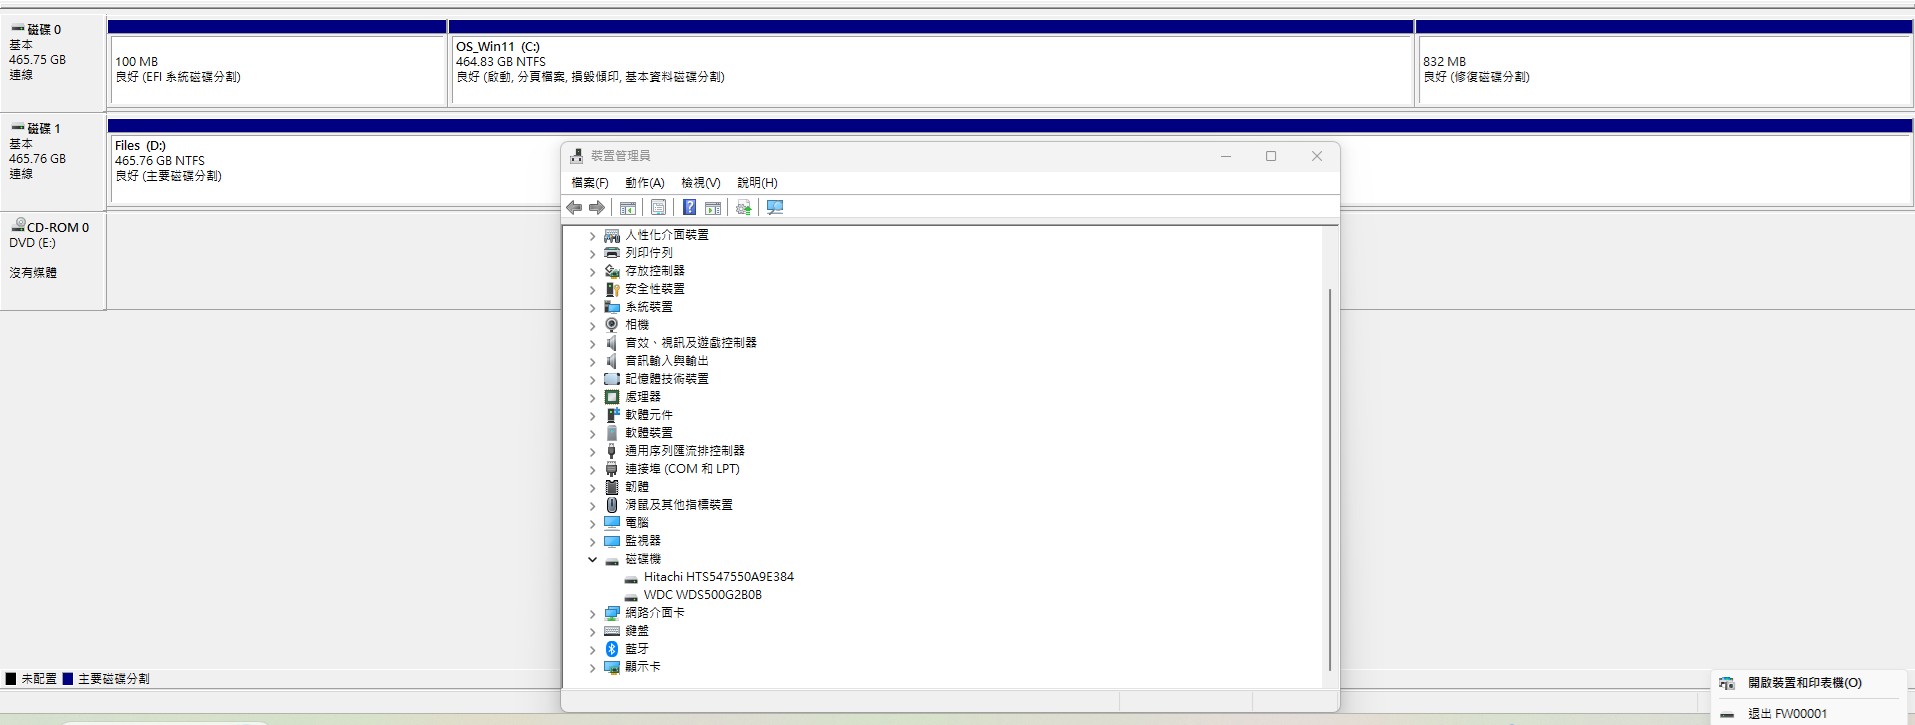1915x725 pixels.
Task: Click the Properties toolbar icon
Action: [658, 208]
